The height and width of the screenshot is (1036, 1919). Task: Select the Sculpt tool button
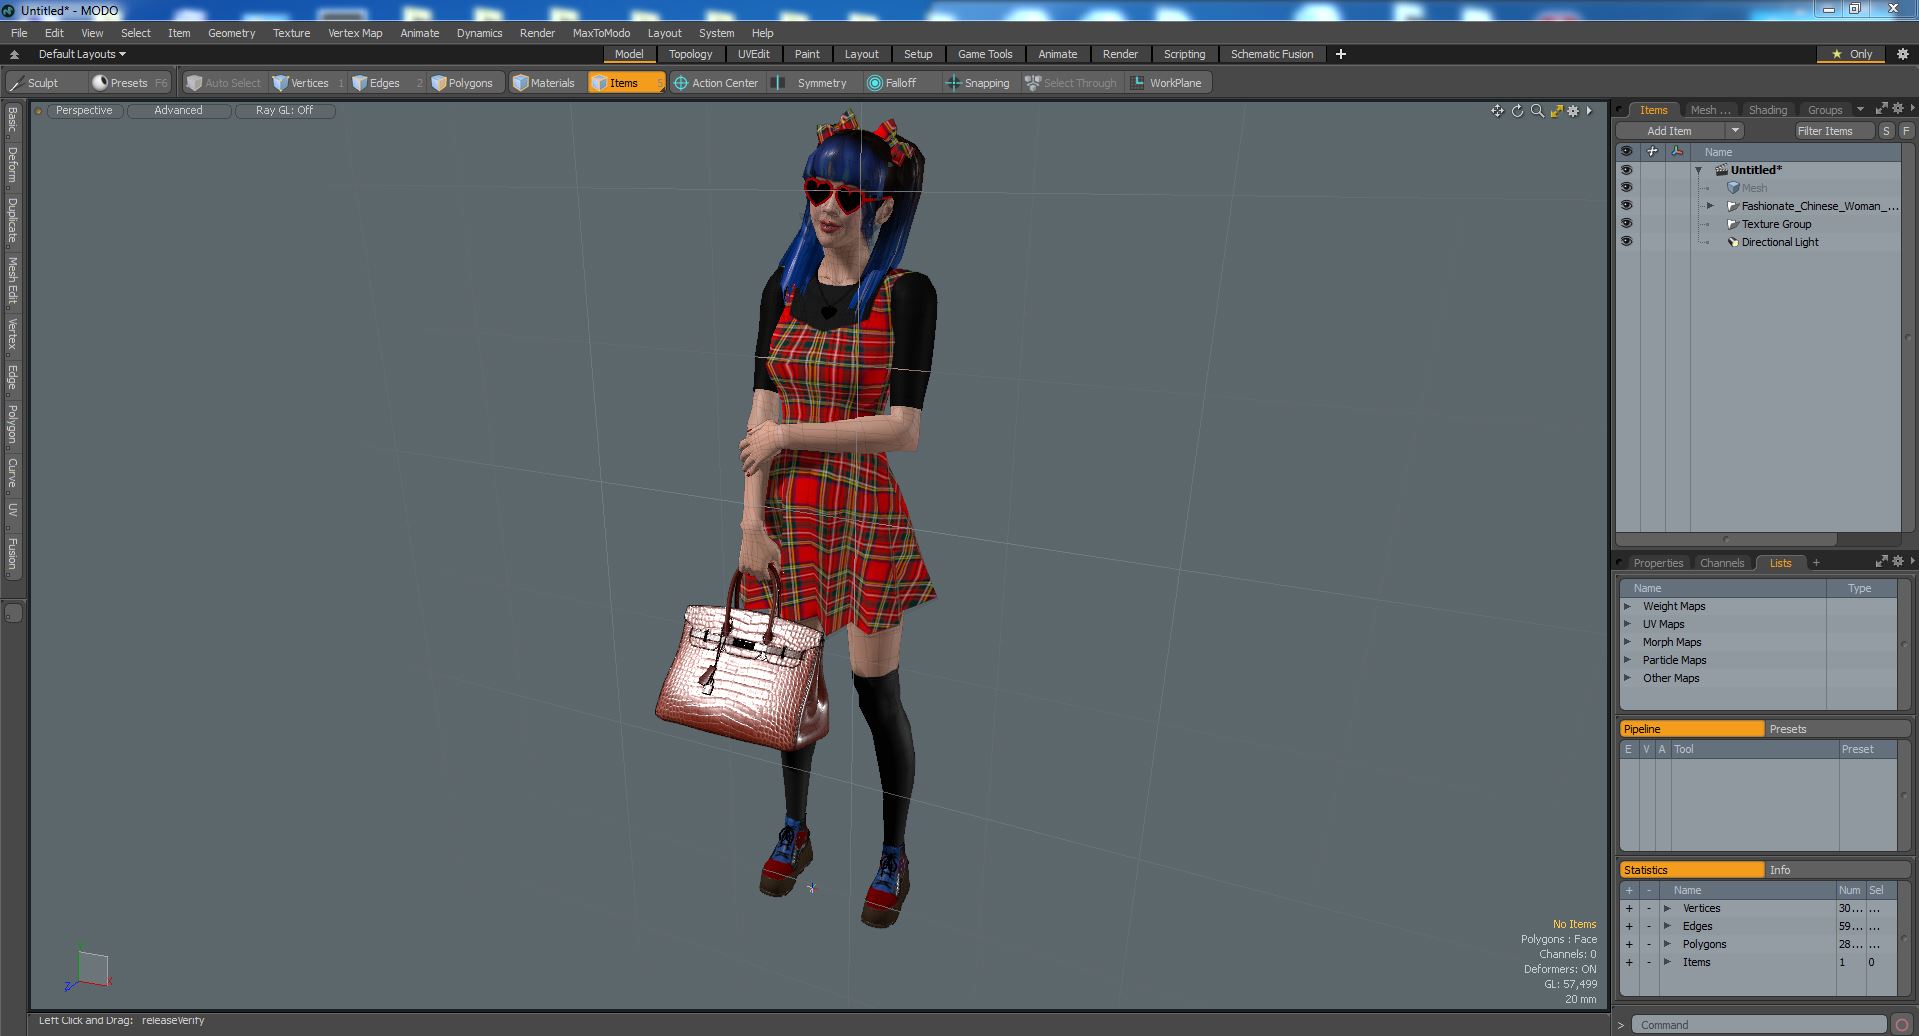(x=45, y=83)
